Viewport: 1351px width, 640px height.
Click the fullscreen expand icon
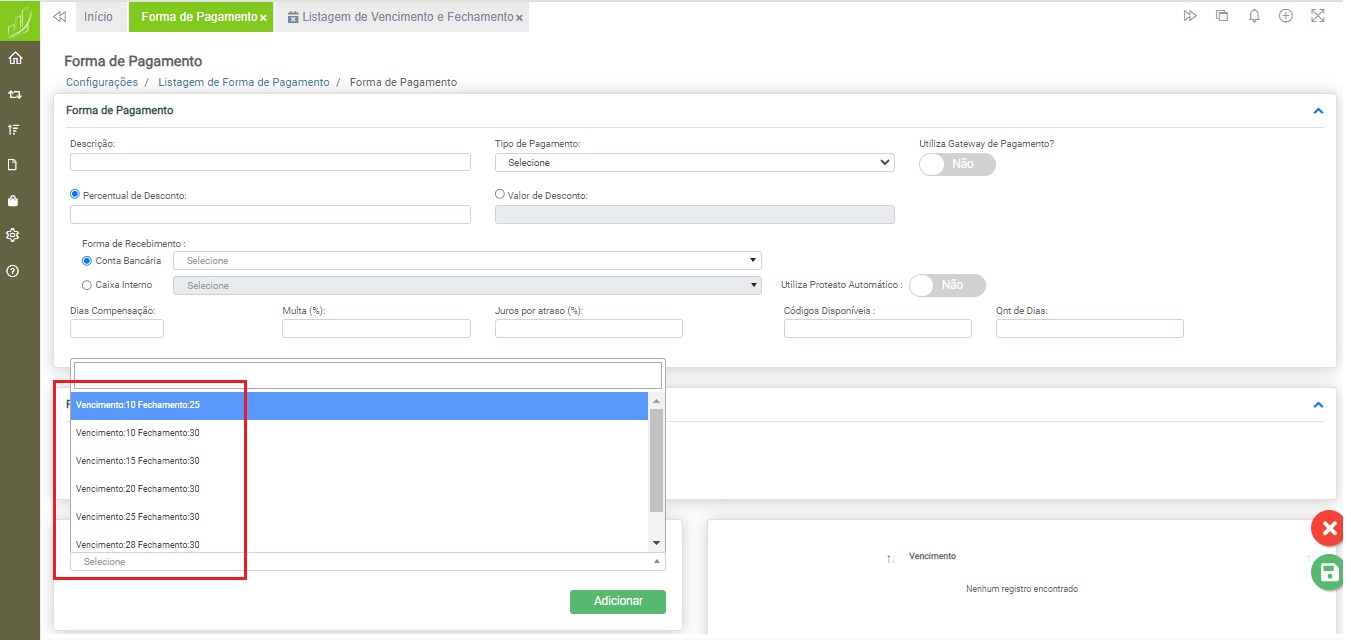pos(1317,16)
